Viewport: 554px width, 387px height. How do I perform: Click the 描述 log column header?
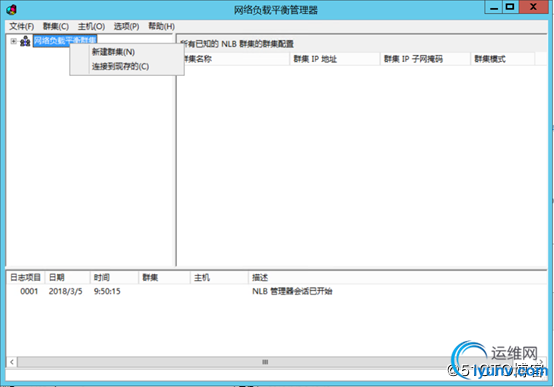397,277
